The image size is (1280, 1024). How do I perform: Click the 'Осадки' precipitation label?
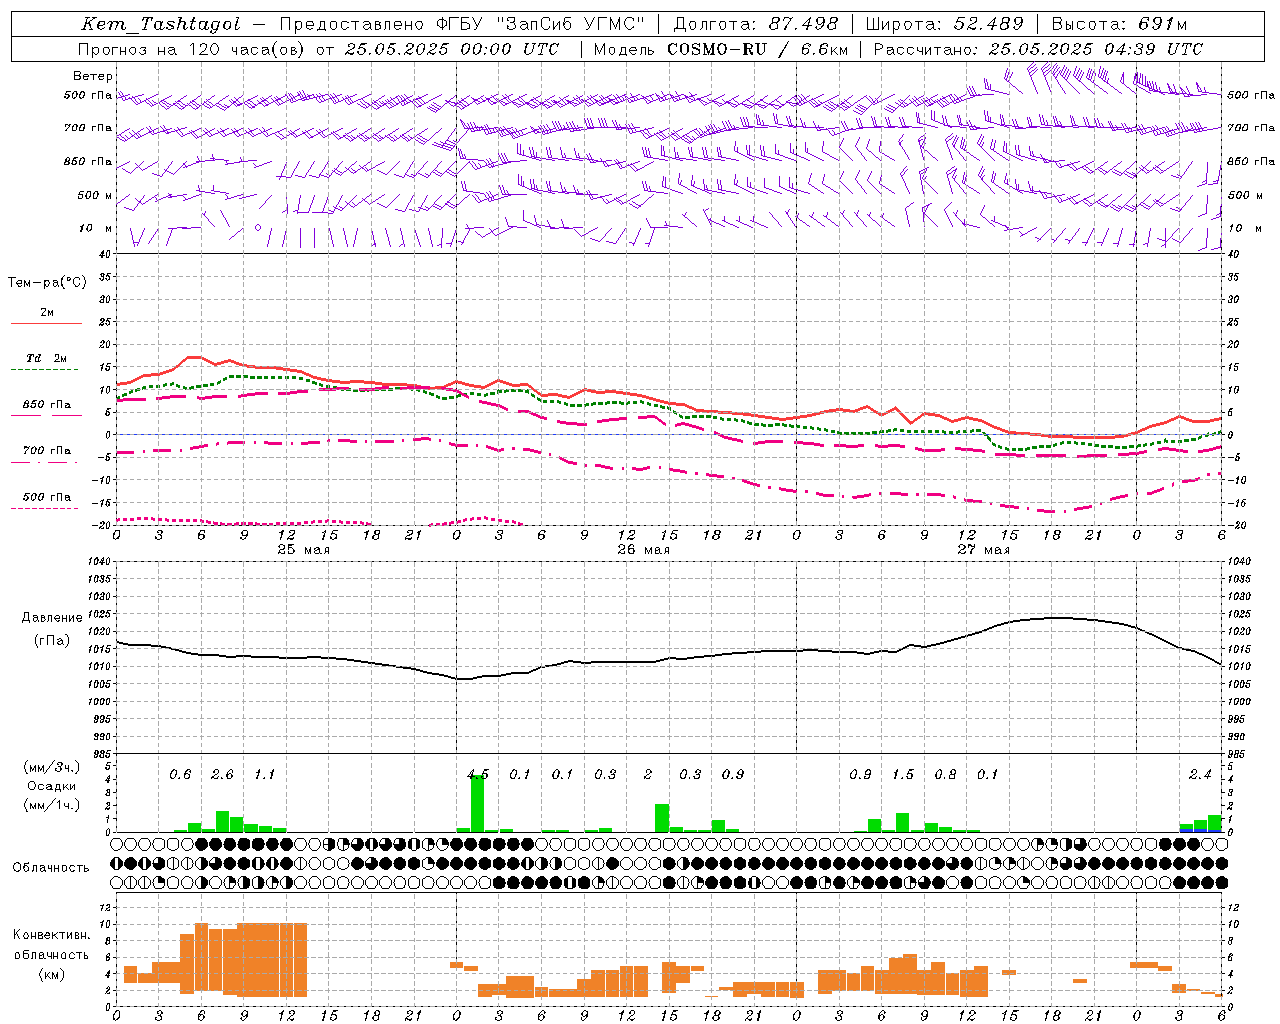pyautogui.click(x=52, y=786)
